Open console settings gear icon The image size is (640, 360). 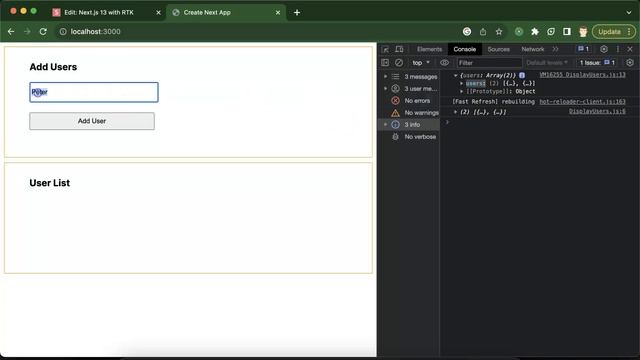[x=630, y=63]
